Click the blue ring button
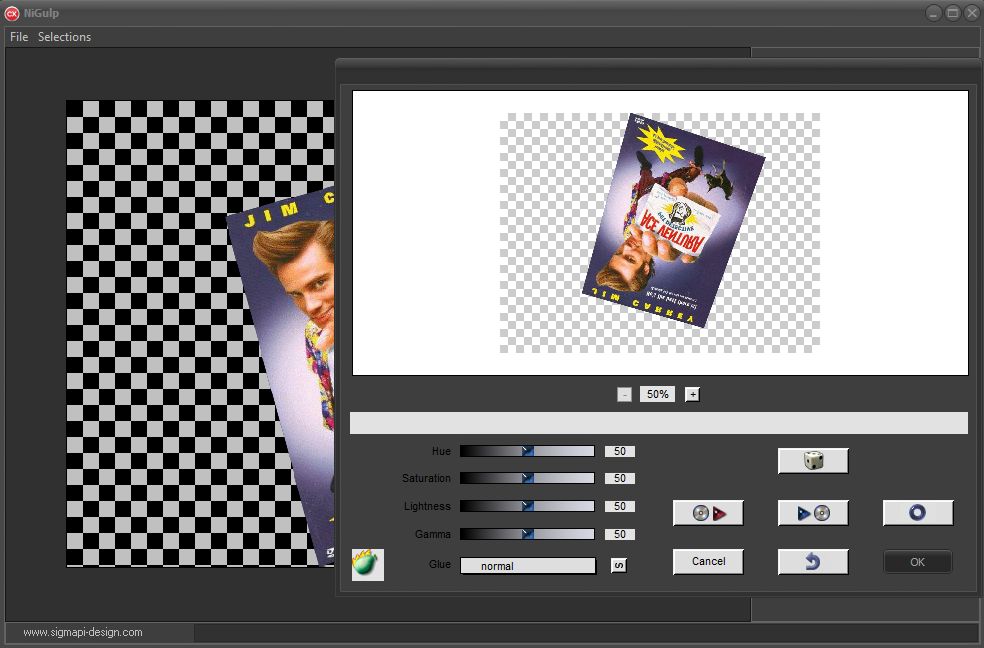Screen dimensions: 984x648 point(917,513)
